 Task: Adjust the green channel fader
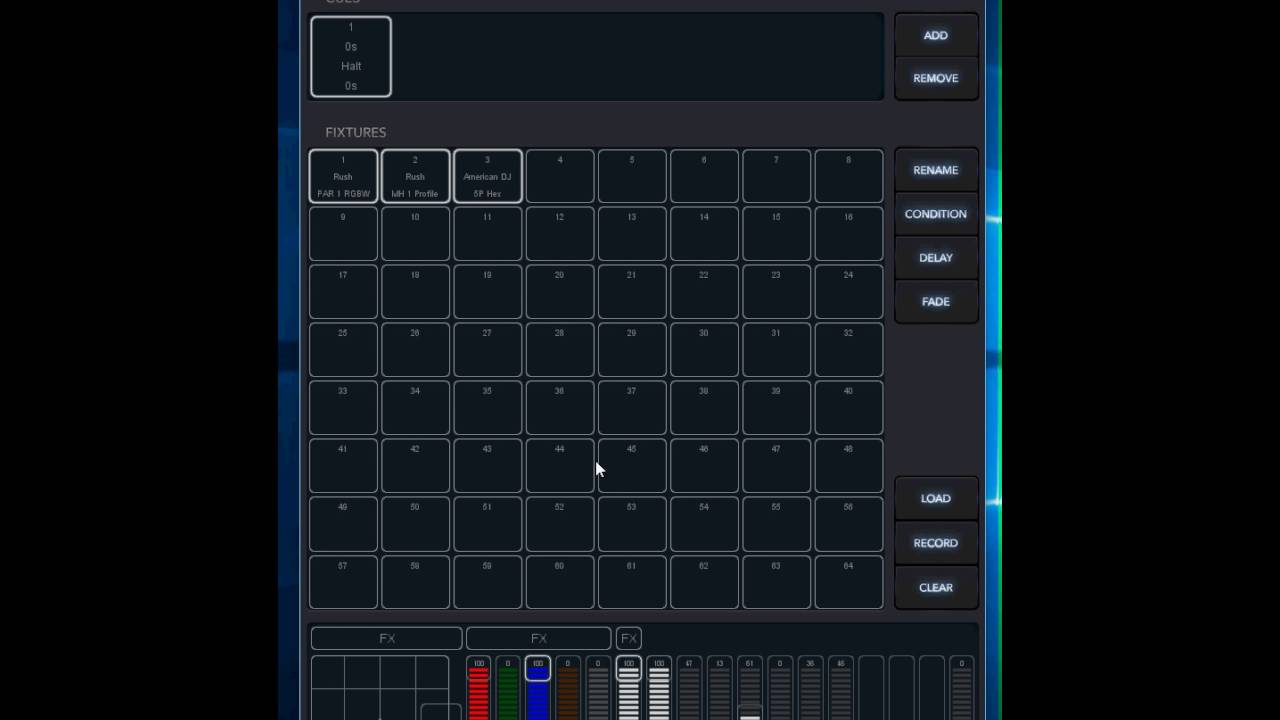click(508, 689)
